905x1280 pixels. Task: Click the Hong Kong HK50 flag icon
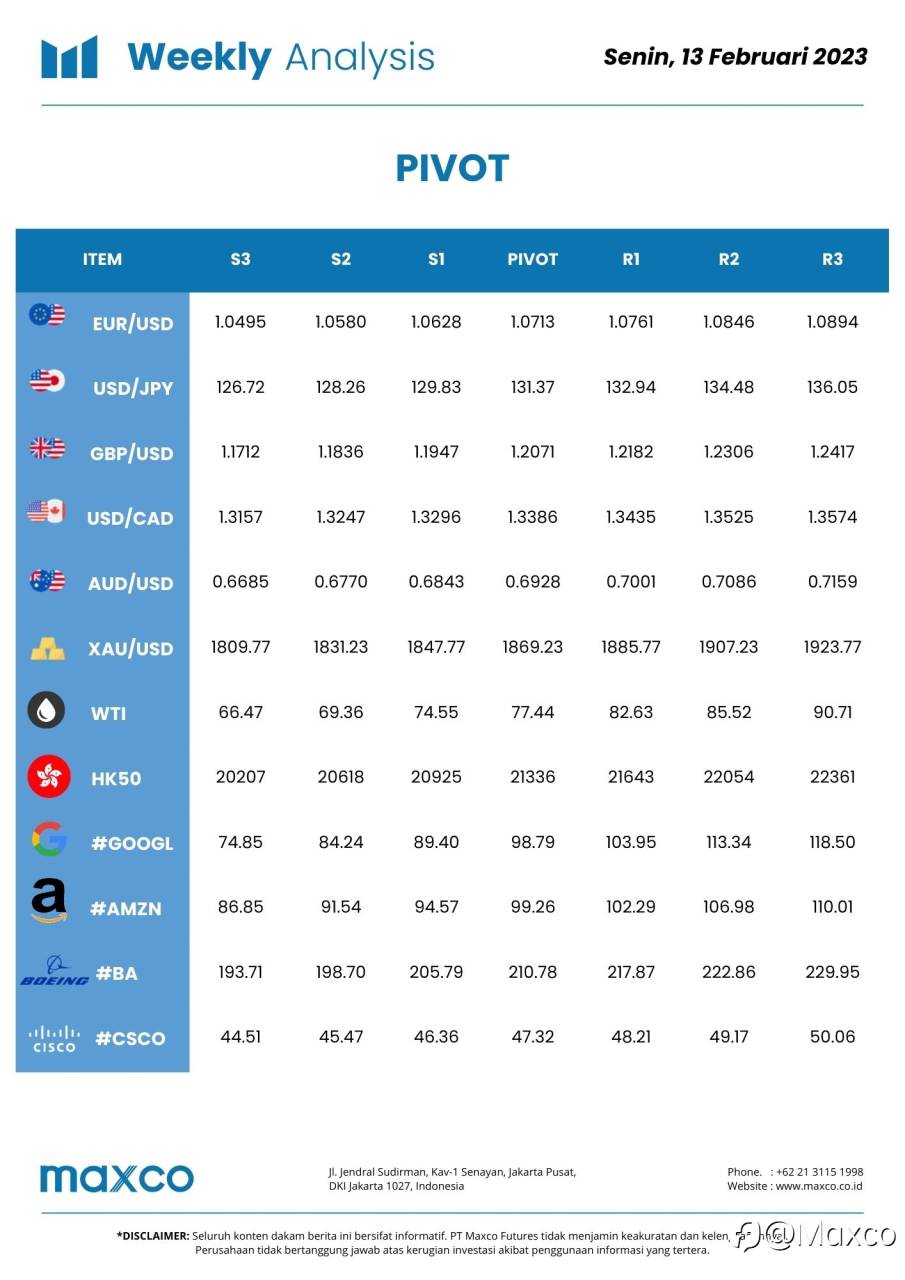pos(49,776)
